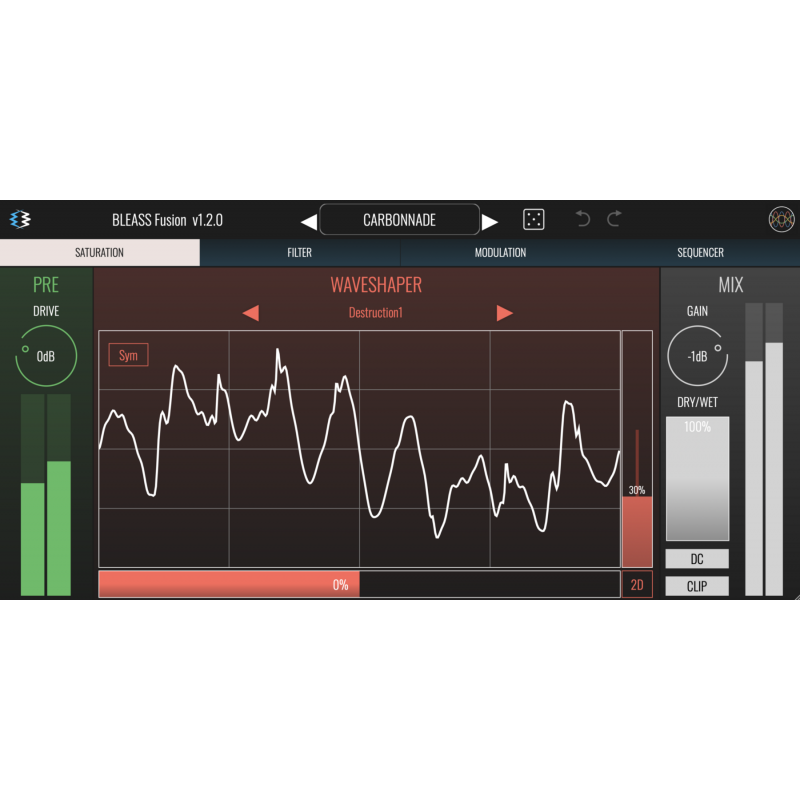Open the waveform circle icon at top right

coord(781,219)
